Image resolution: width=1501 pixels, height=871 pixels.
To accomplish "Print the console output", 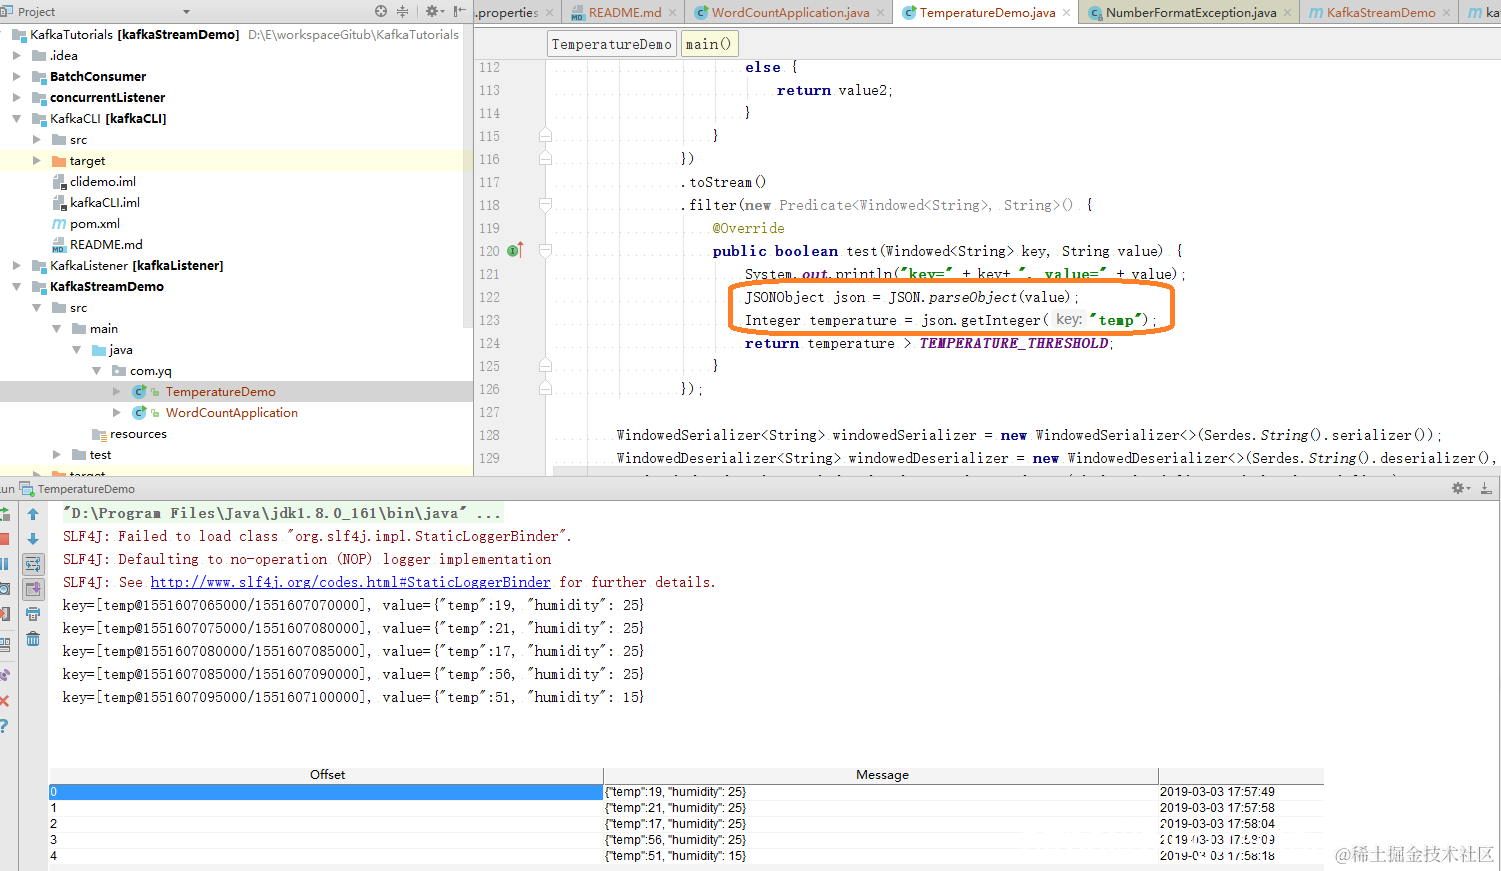I will pyautogui.click(x=33, y=614).
